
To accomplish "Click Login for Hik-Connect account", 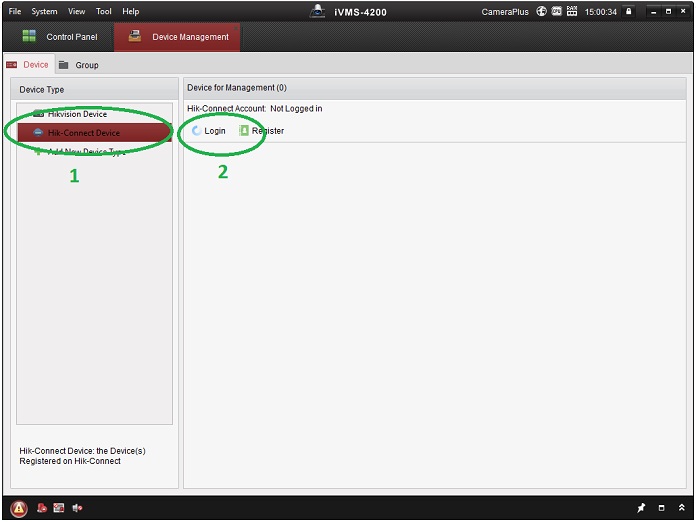I will click(x=208, y=131).
